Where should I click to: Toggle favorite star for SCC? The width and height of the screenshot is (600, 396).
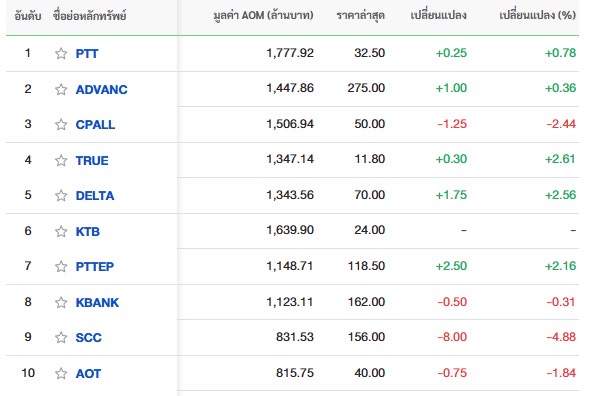point(61,337)
